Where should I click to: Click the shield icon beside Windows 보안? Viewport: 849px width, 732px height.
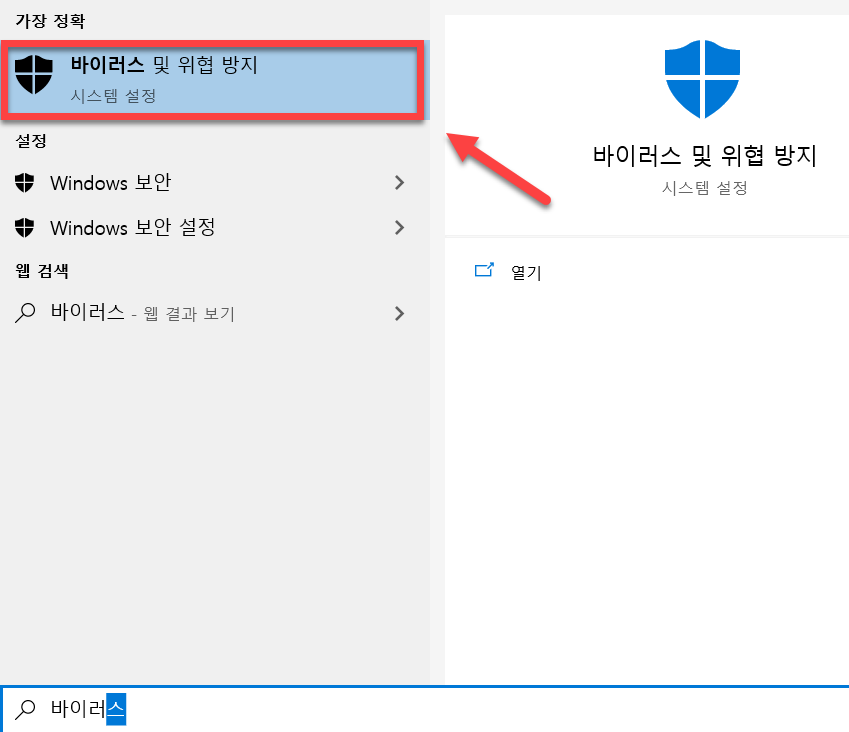[24, 183]
